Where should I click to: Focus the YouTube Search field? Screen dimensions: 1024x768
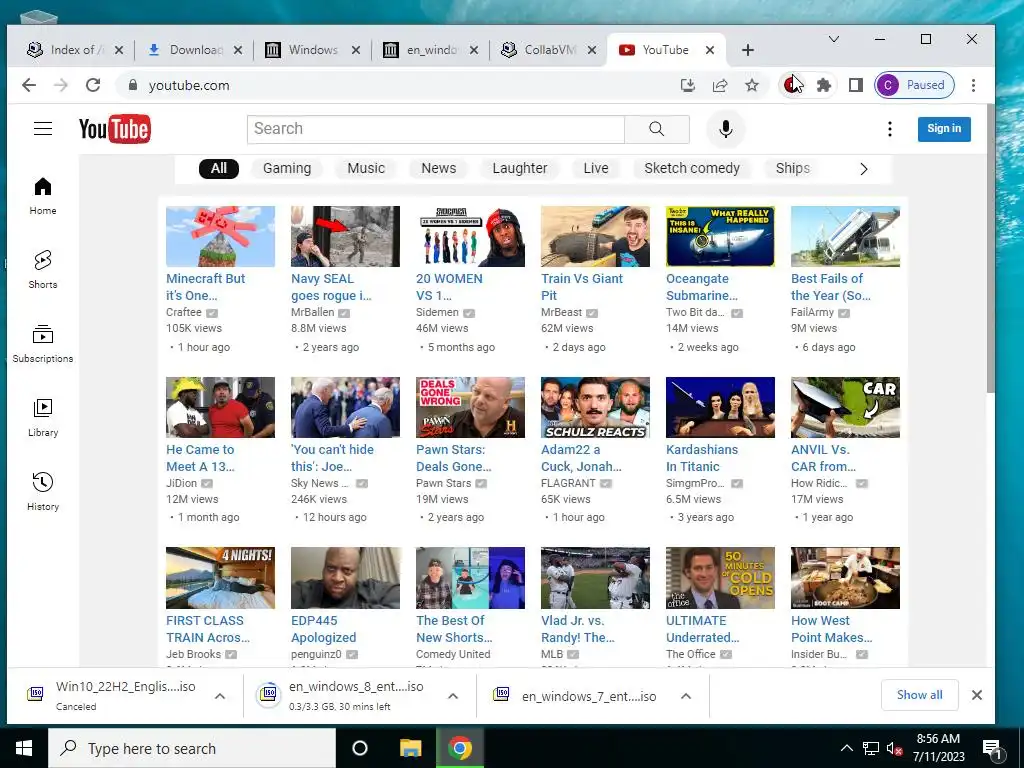tap(436, 129)
